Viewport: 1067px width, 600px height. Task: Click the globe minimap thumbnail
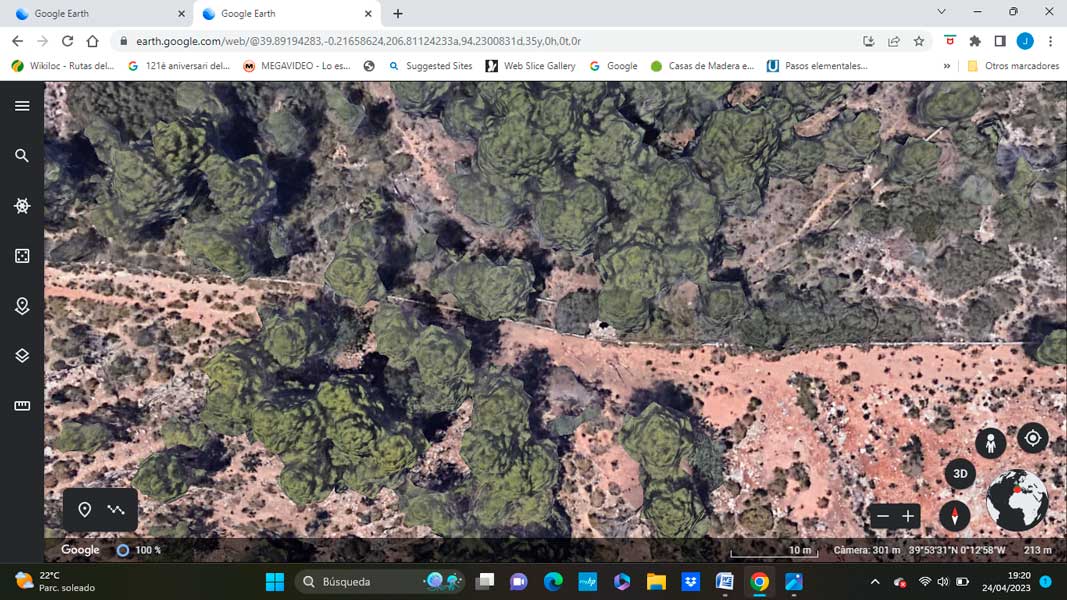1017,500
